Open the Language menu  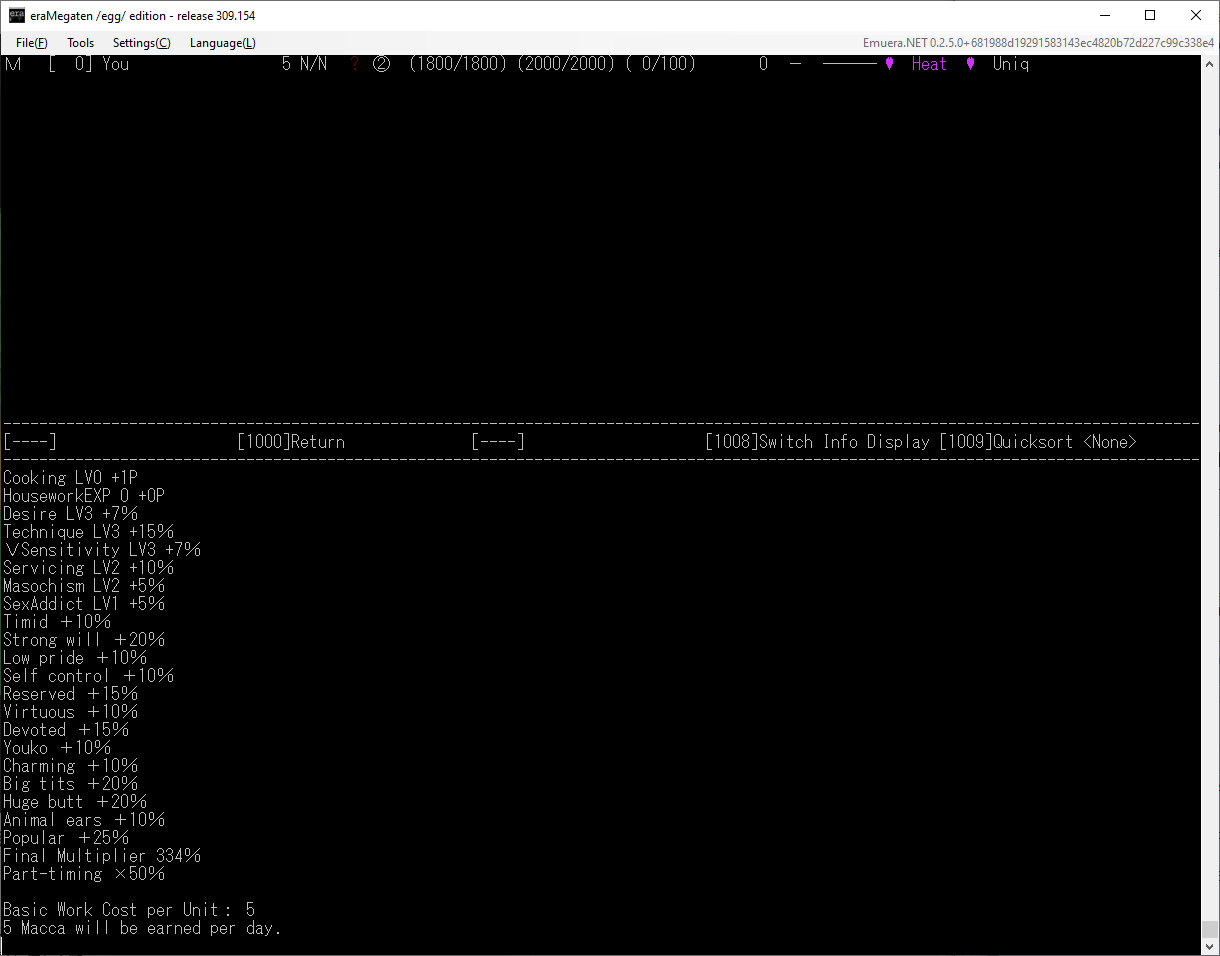click(222, 43)
